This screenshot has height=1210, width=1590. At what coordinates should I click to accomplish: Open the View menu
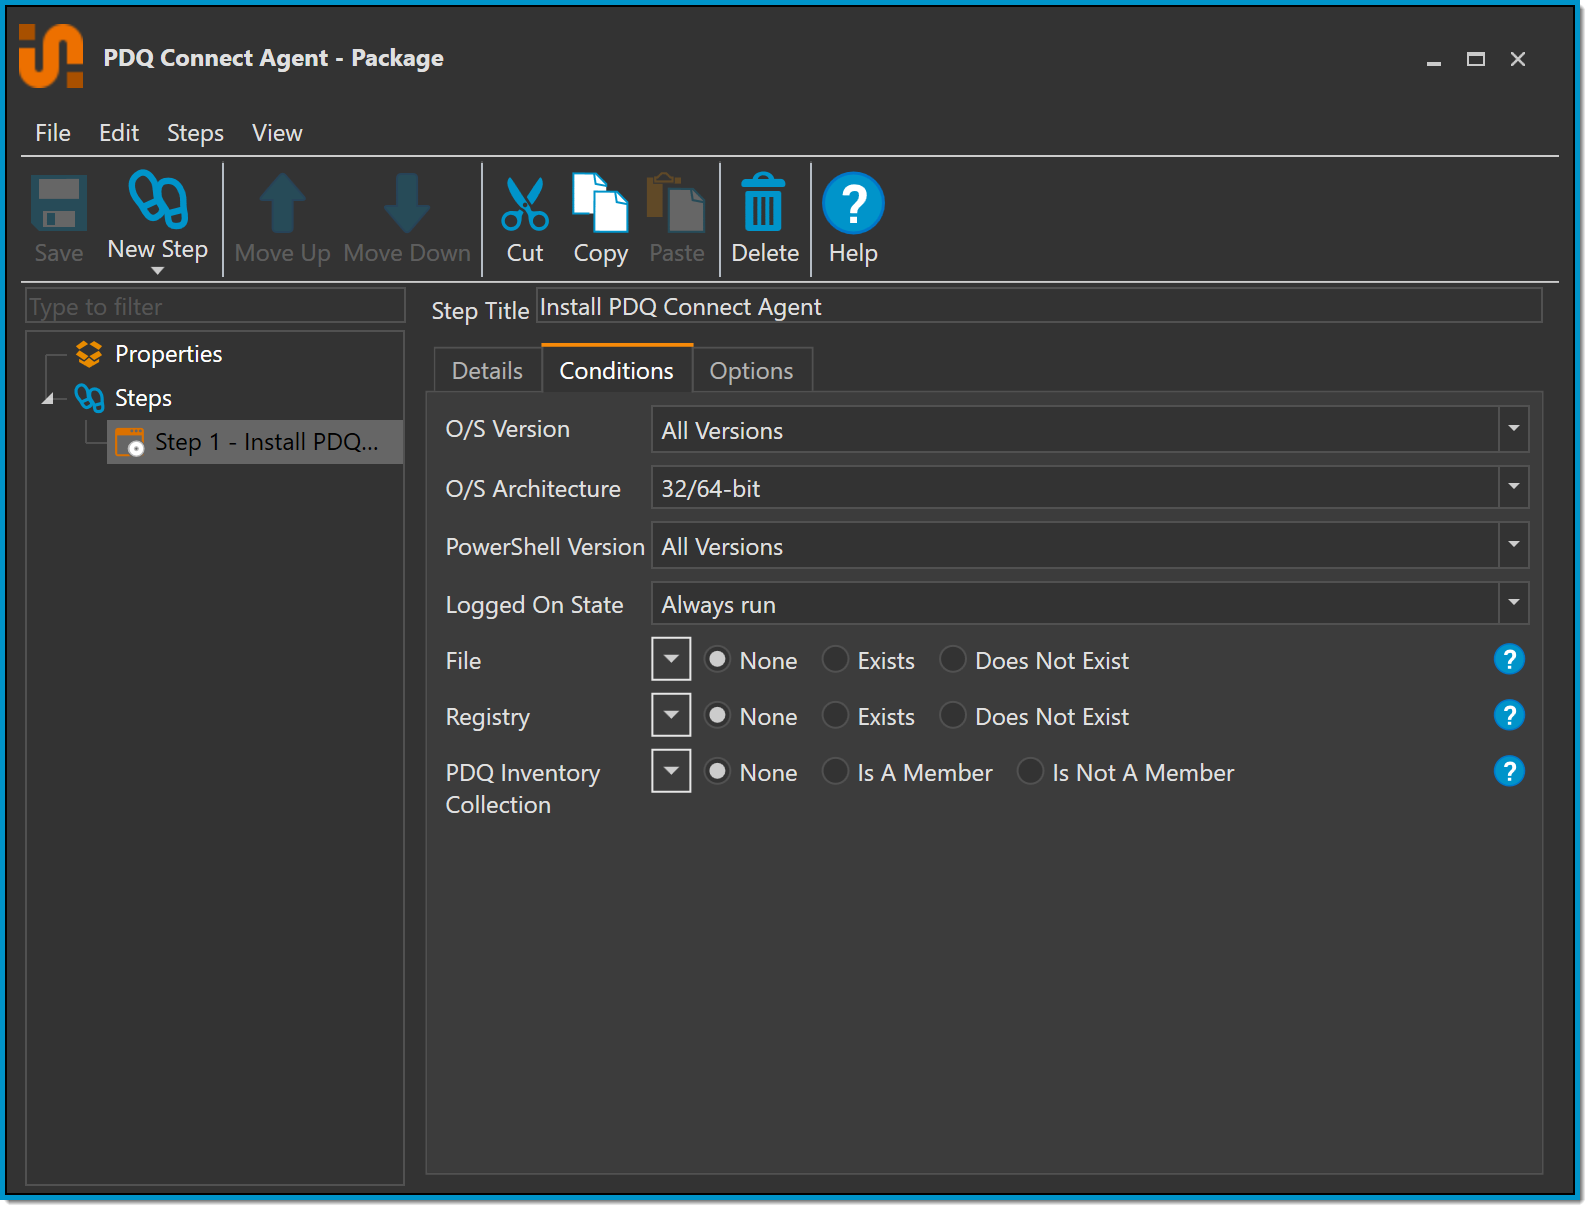pyautogui.click(x=277, y=133)
